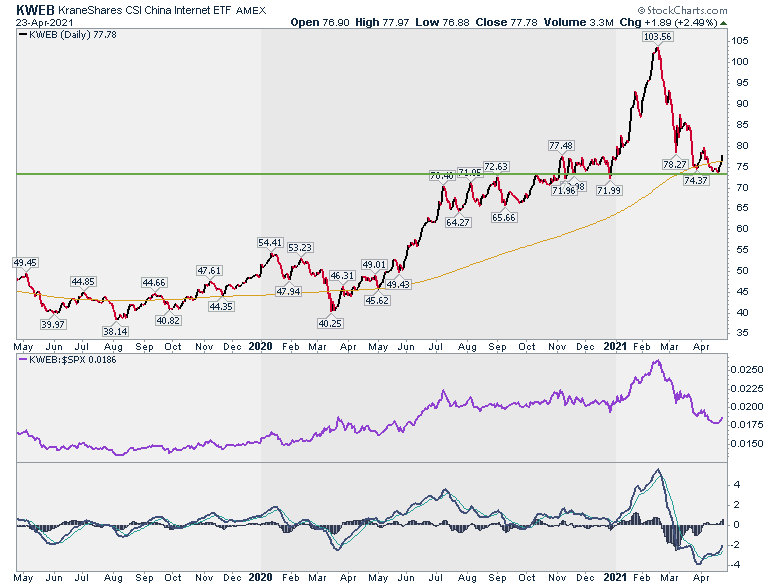Select the High 77.97 value
Viewport: 780px width, 586px height.
click(x=382, y=22)
